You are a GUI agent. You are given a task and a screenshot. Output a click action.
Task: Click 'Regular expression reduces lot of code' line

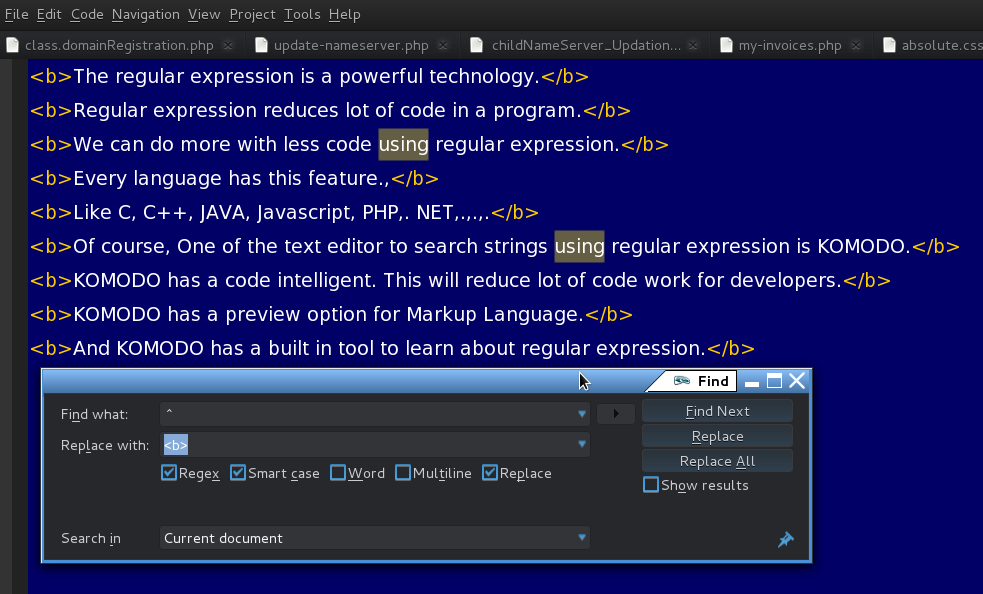[x=330, y=110]
